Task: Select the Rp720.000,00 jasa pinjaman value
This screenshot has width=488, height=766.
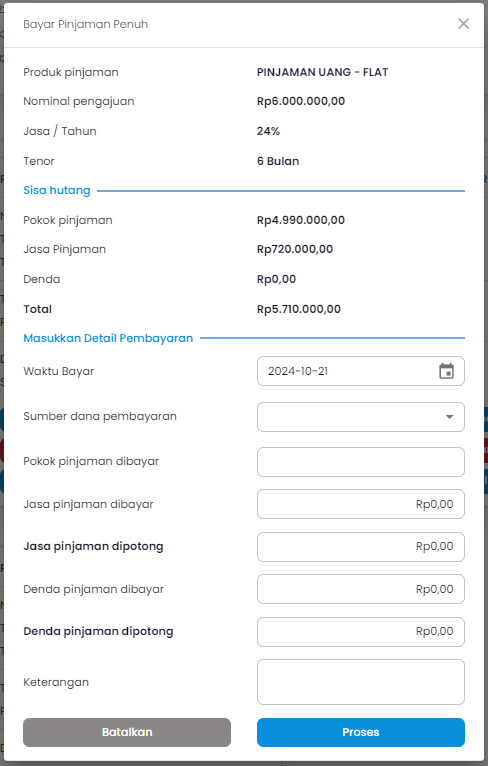Action: [295, 249]
